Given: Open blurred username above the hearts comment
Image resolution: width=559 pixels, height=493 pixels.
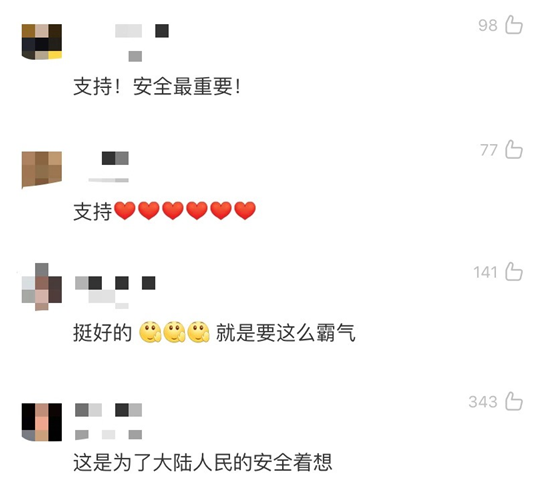Looking at the screenshot, I should coord(109,167).
